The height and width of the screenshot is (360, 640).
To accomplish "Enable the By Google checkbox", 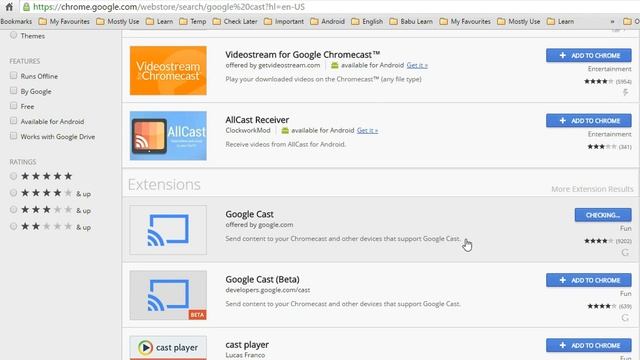I will coord(13,91).
